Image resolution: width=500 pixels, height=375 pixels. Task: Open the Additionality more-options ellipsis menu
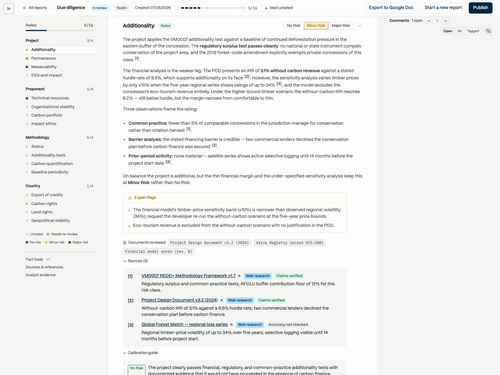coord(360,26)
